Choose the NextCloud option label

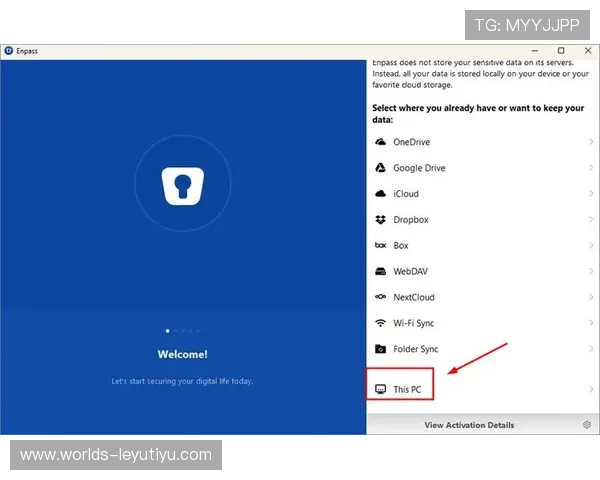click(x=415, y=298)
